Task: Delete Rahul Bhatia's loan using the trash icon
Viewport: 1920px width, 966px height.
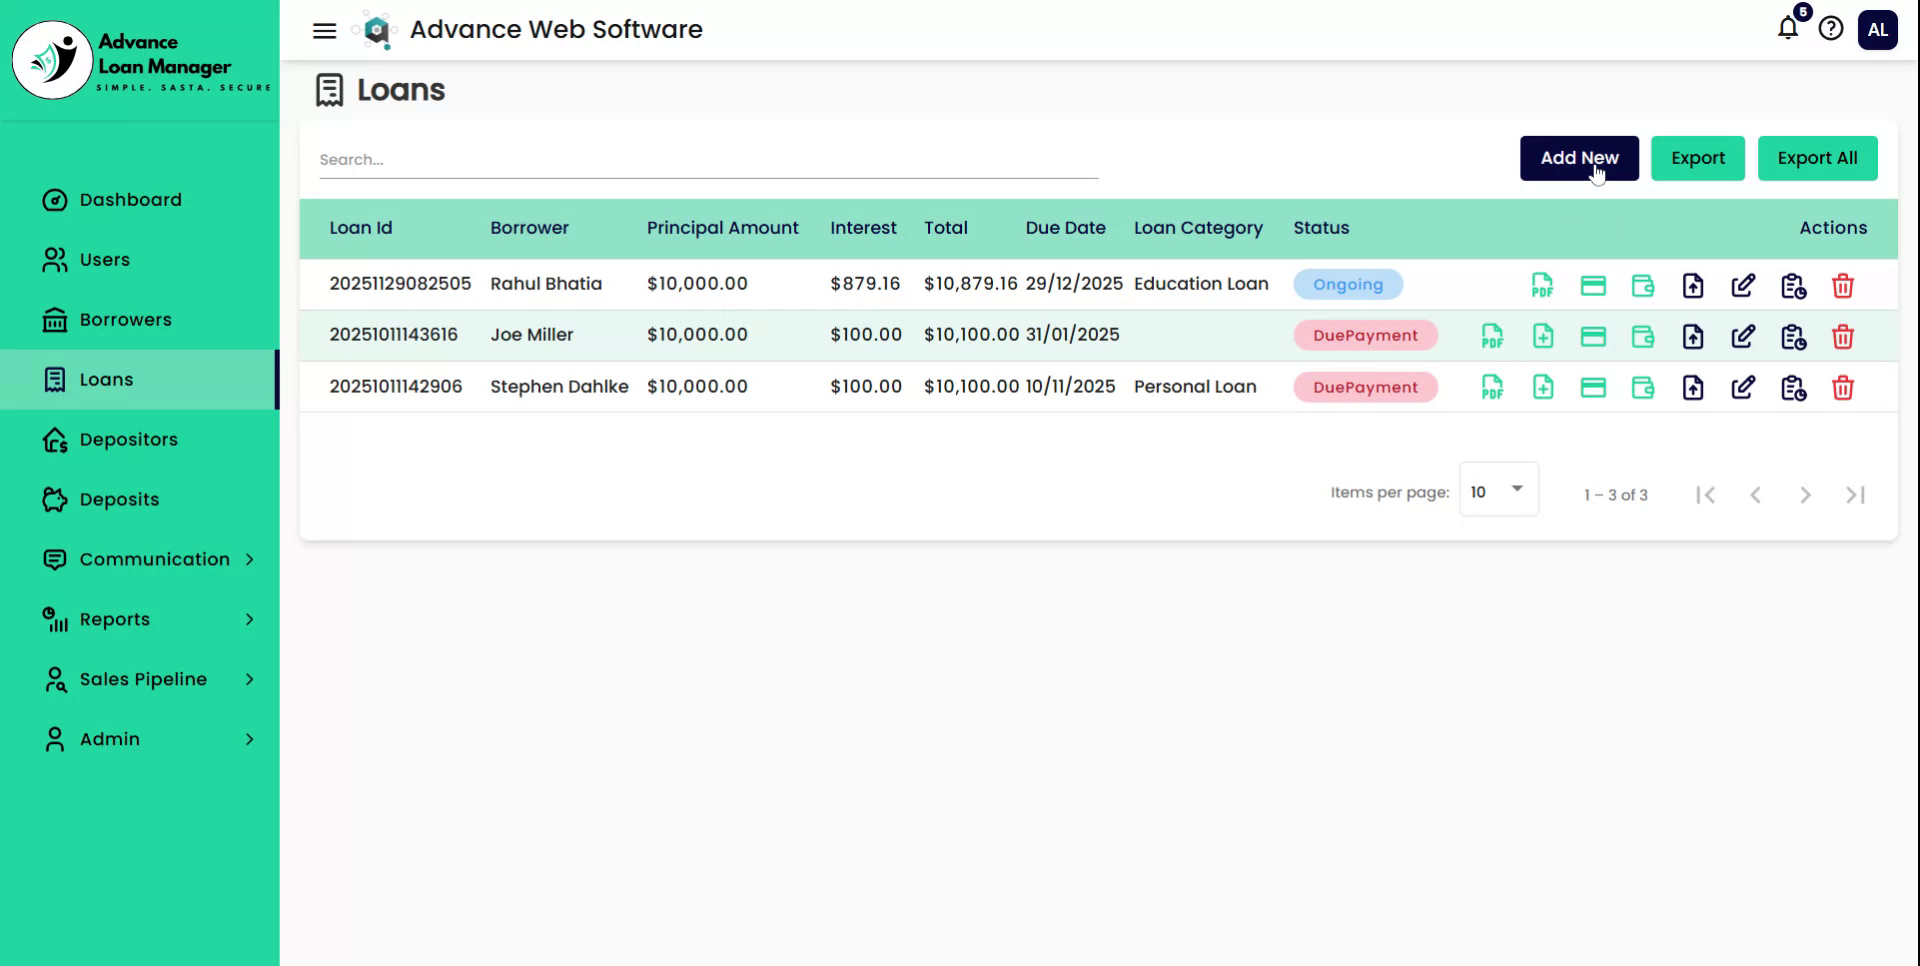Action: pos(1844,285)
